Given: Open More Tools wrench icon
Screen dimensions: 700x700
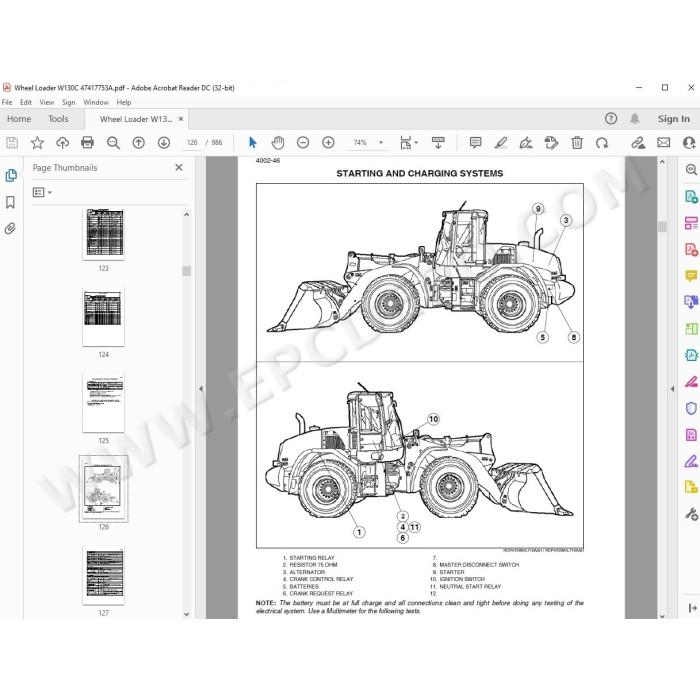Looking at the screenshot, I should coord(691,514).
